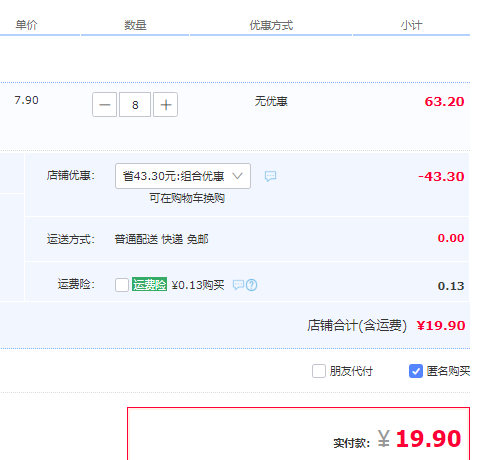Open the 店铺优惠 discount dropdown
The height and width of the screenshot is (460, 477).
point(183,176)
